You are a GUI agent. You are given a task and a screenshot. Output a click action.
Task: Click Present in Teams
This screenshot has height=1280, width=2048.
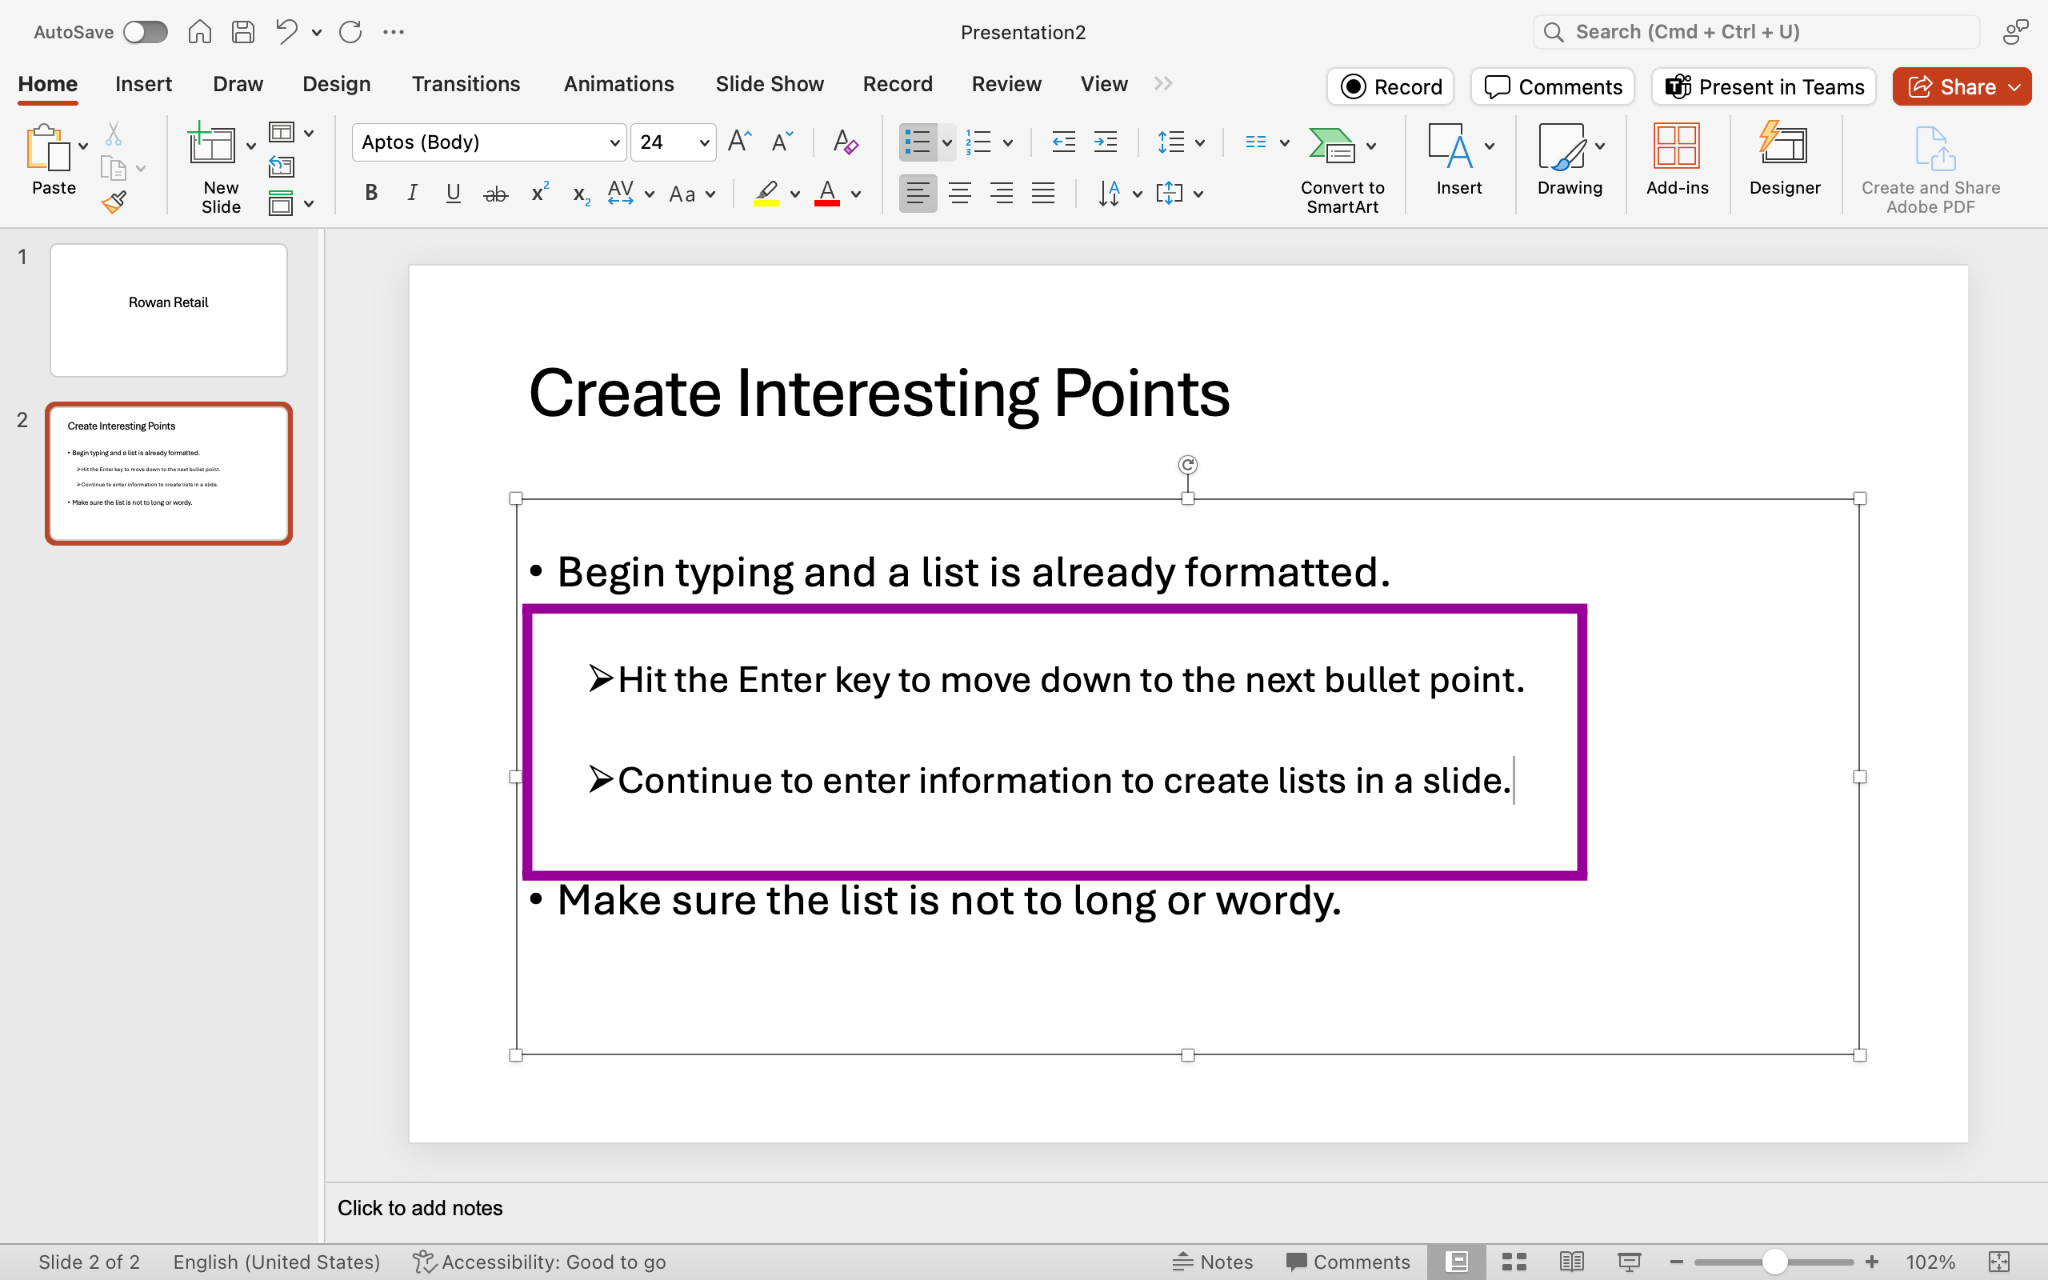click(x=1764, y=87)
